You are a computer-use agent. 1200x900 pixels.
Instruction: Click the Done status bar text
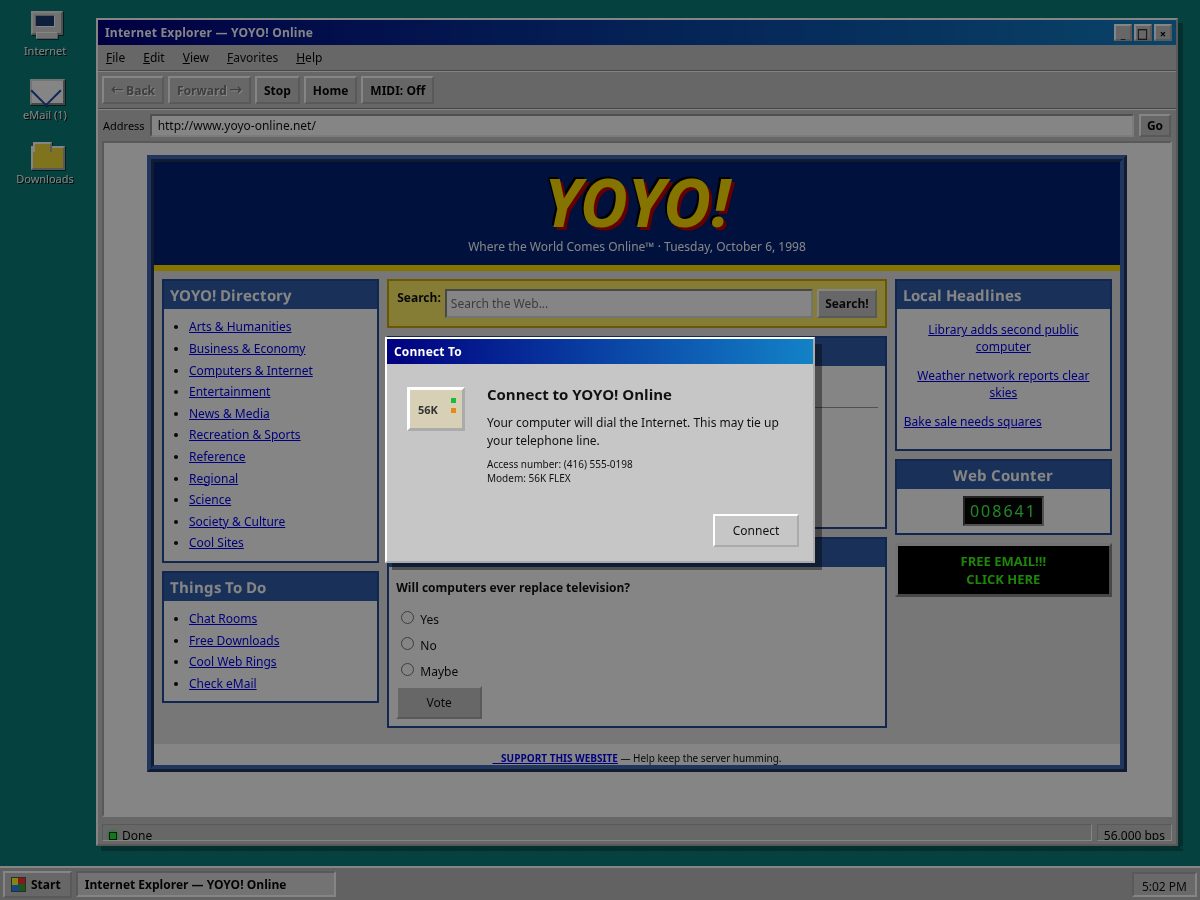[x=137, y=835]
